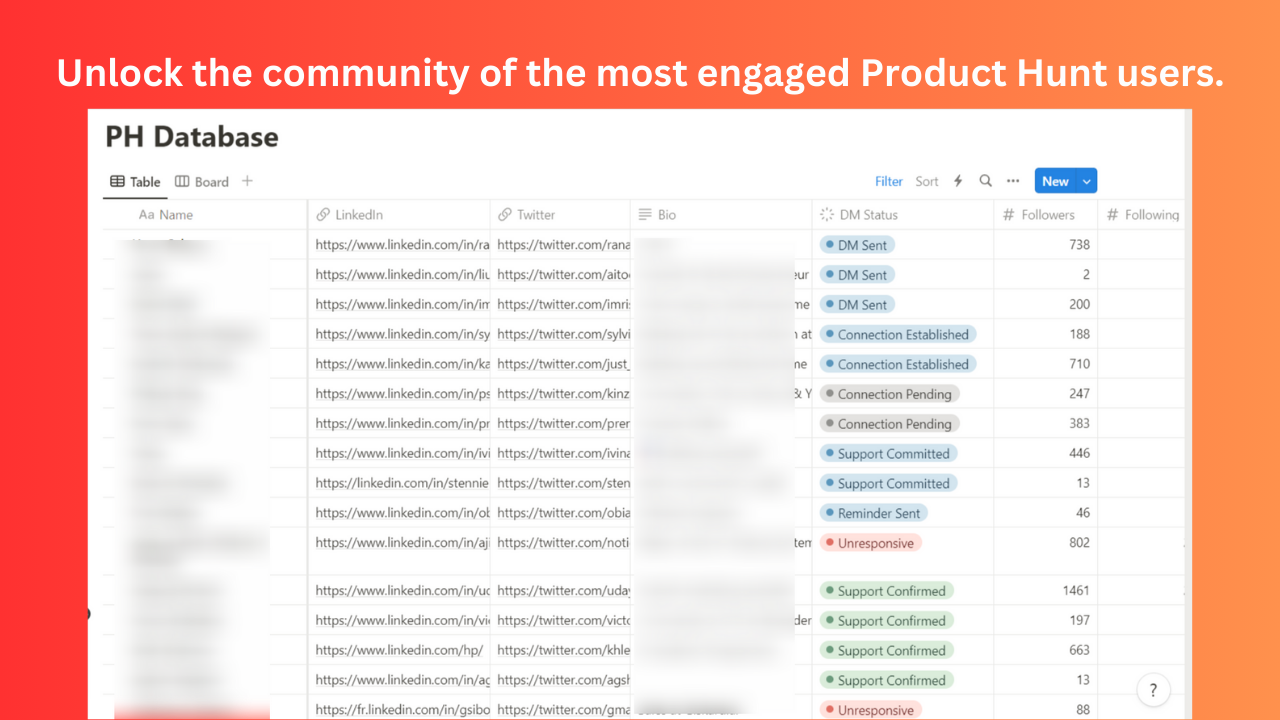Select Support Committed tag beside 446 followers
The height and width of the screenshot is (720, 1280).
pos(888,453)
